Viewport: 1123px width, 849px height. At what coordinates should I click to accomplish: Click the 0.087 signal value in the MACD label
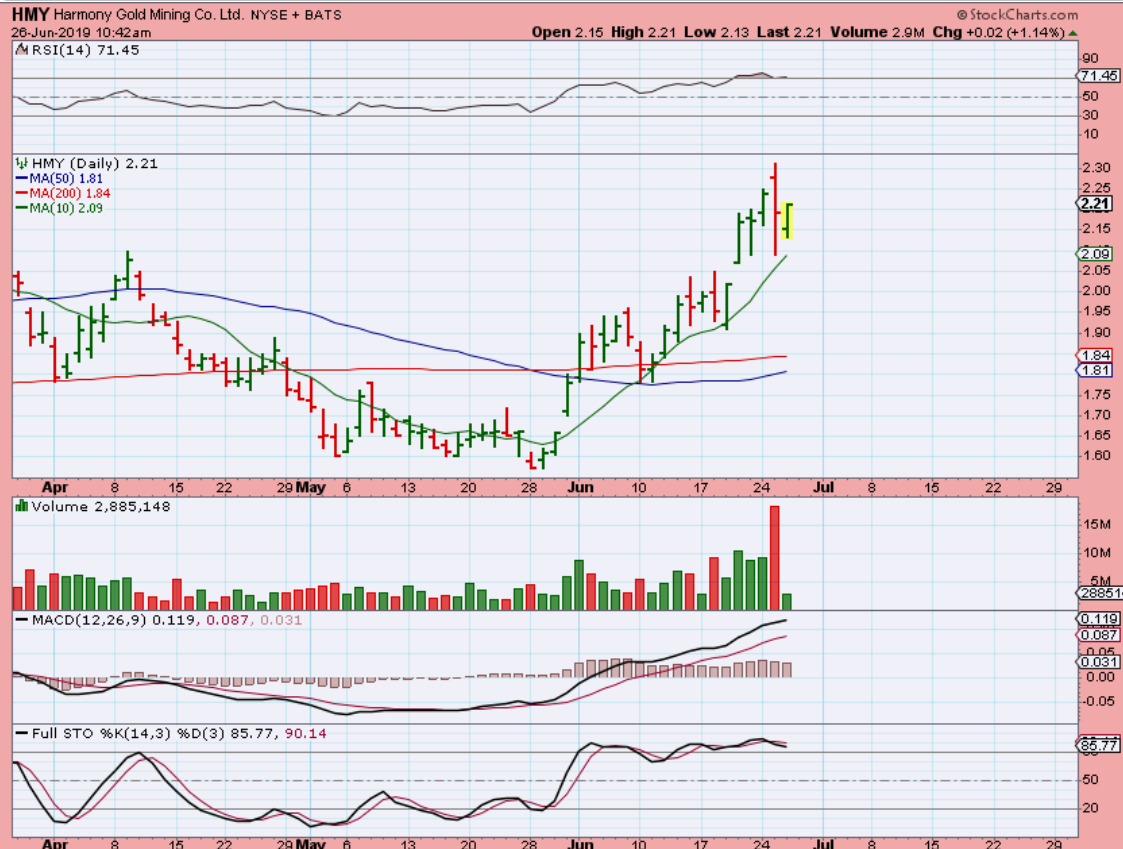coord(228,620)
